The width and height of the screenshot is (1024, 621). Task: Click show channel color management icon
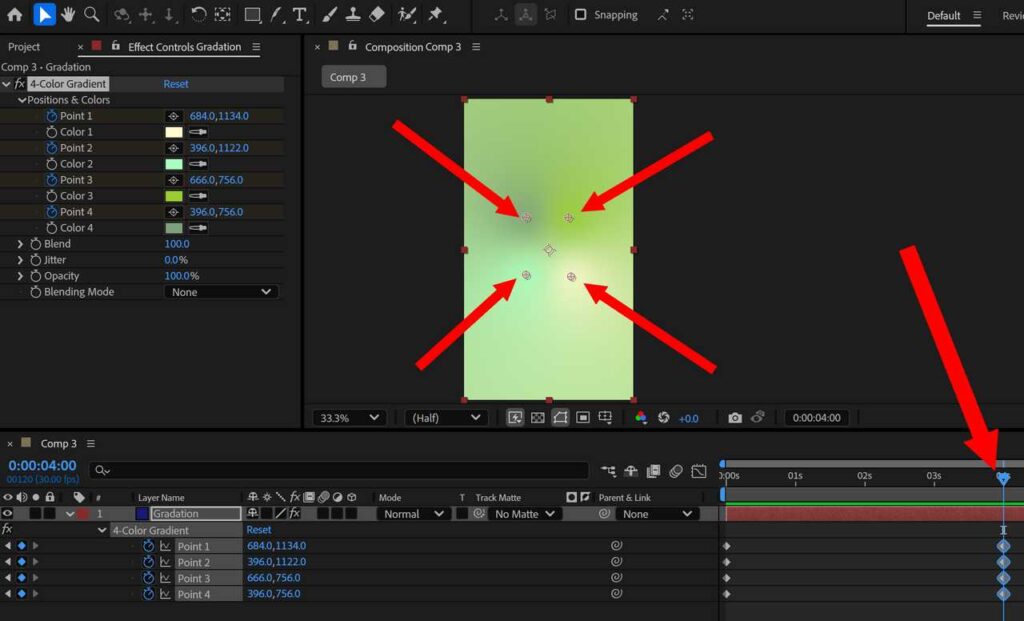click(641, 418)
